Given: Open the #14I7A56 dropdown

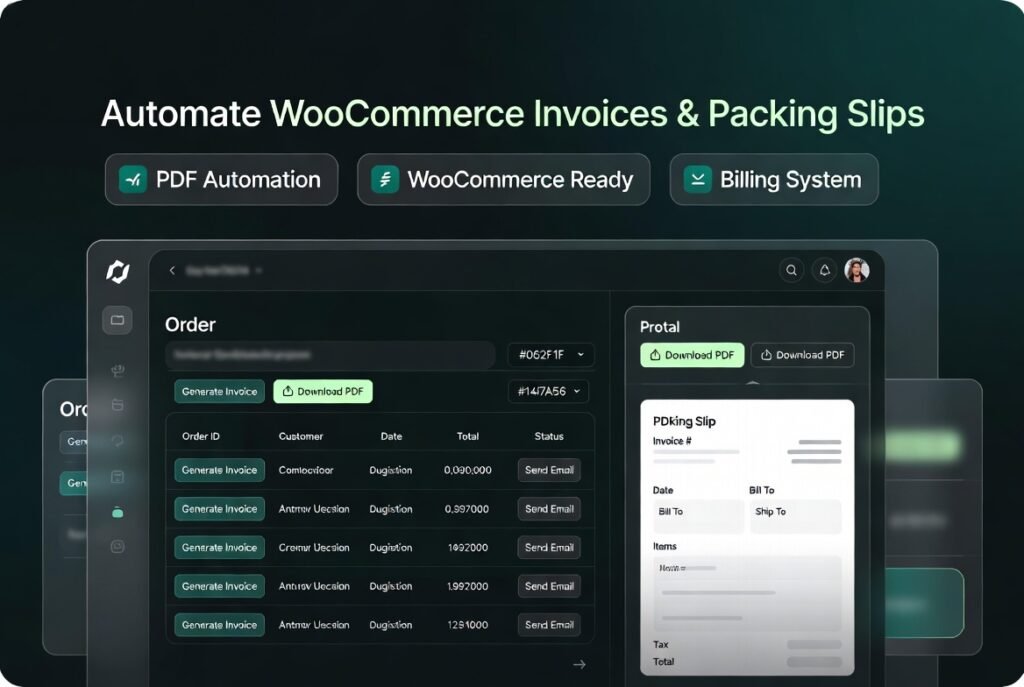Looking at the screenshot, I should click(x=549, y=391).
